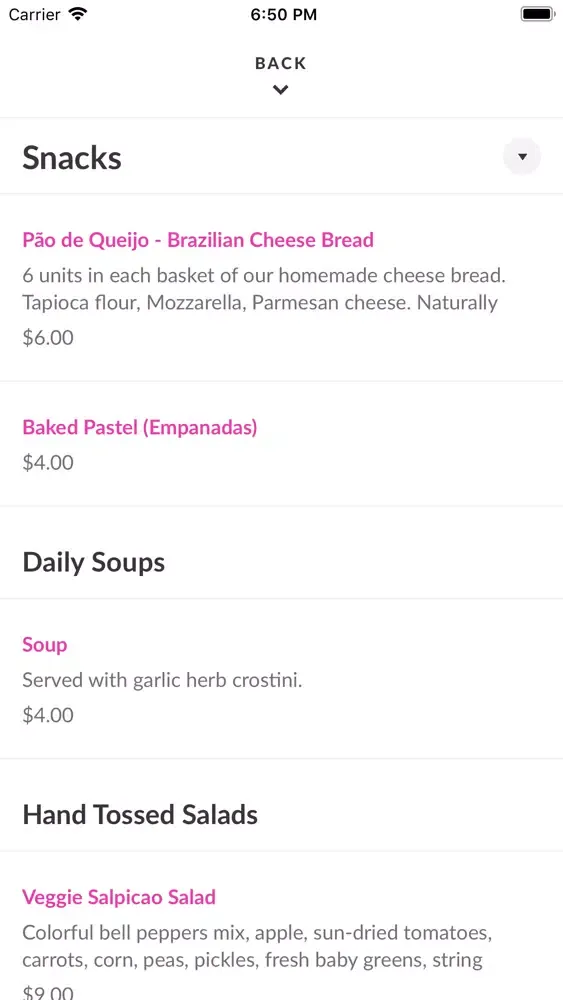The height and width of the screenshot is (1000, 563).
Task: Select Pão de Queijo Brazilian Cheese Bread
Action: pyautogui.click(x=198, y=240)
